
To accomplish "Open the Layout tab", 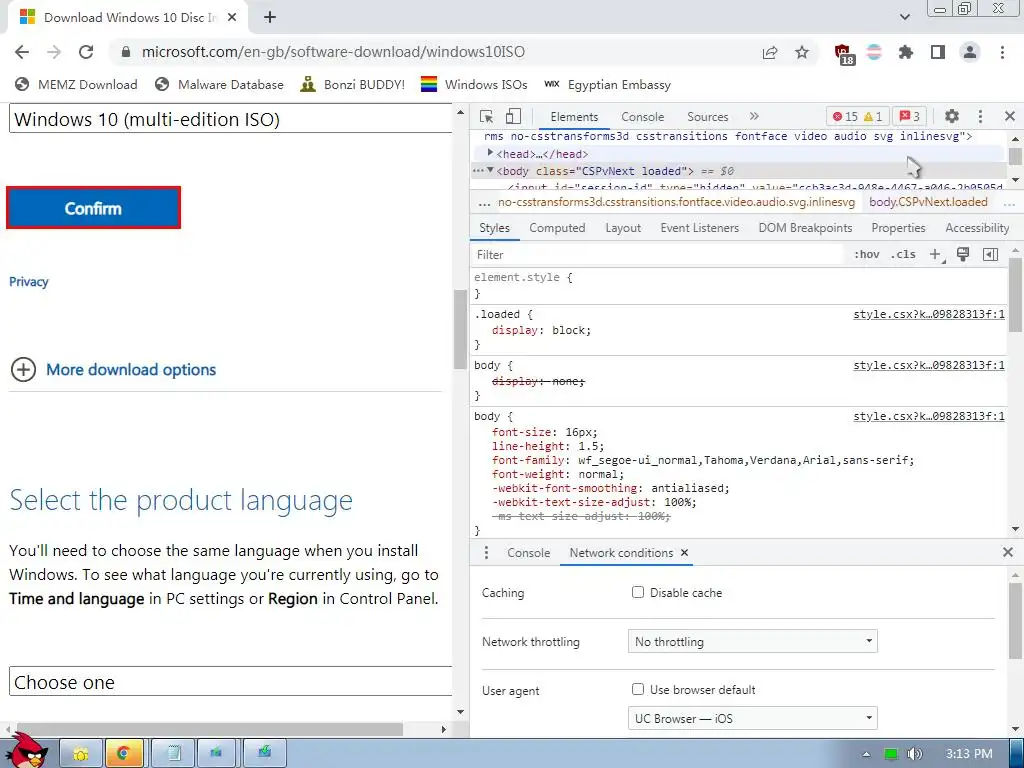I will pos(623,228).
